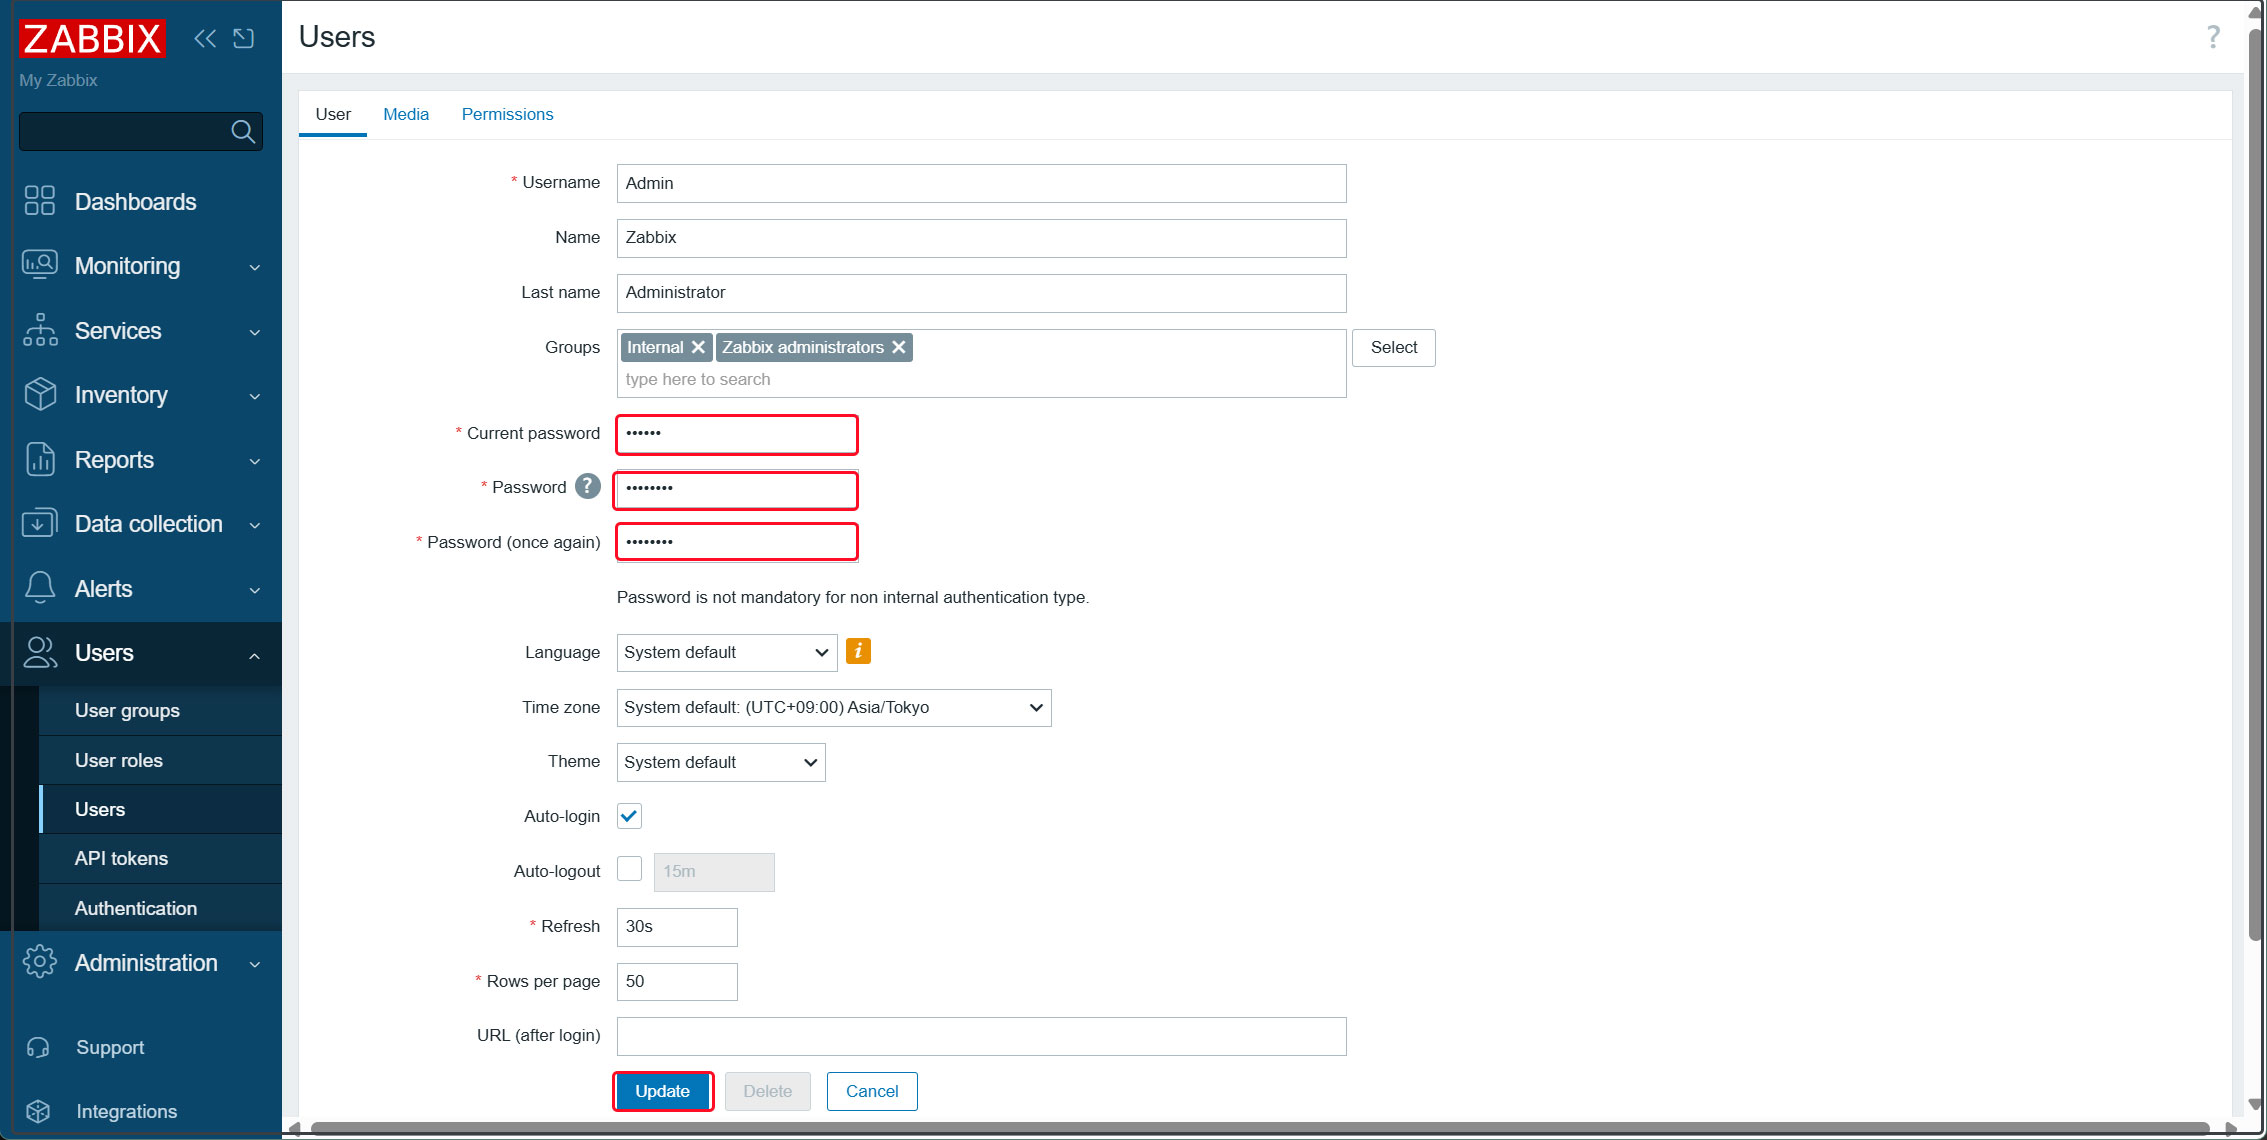This screenshot has height=1140, width=2267.
Task: Click the URL (after login) field
Action: click(x=980, y=1036)
